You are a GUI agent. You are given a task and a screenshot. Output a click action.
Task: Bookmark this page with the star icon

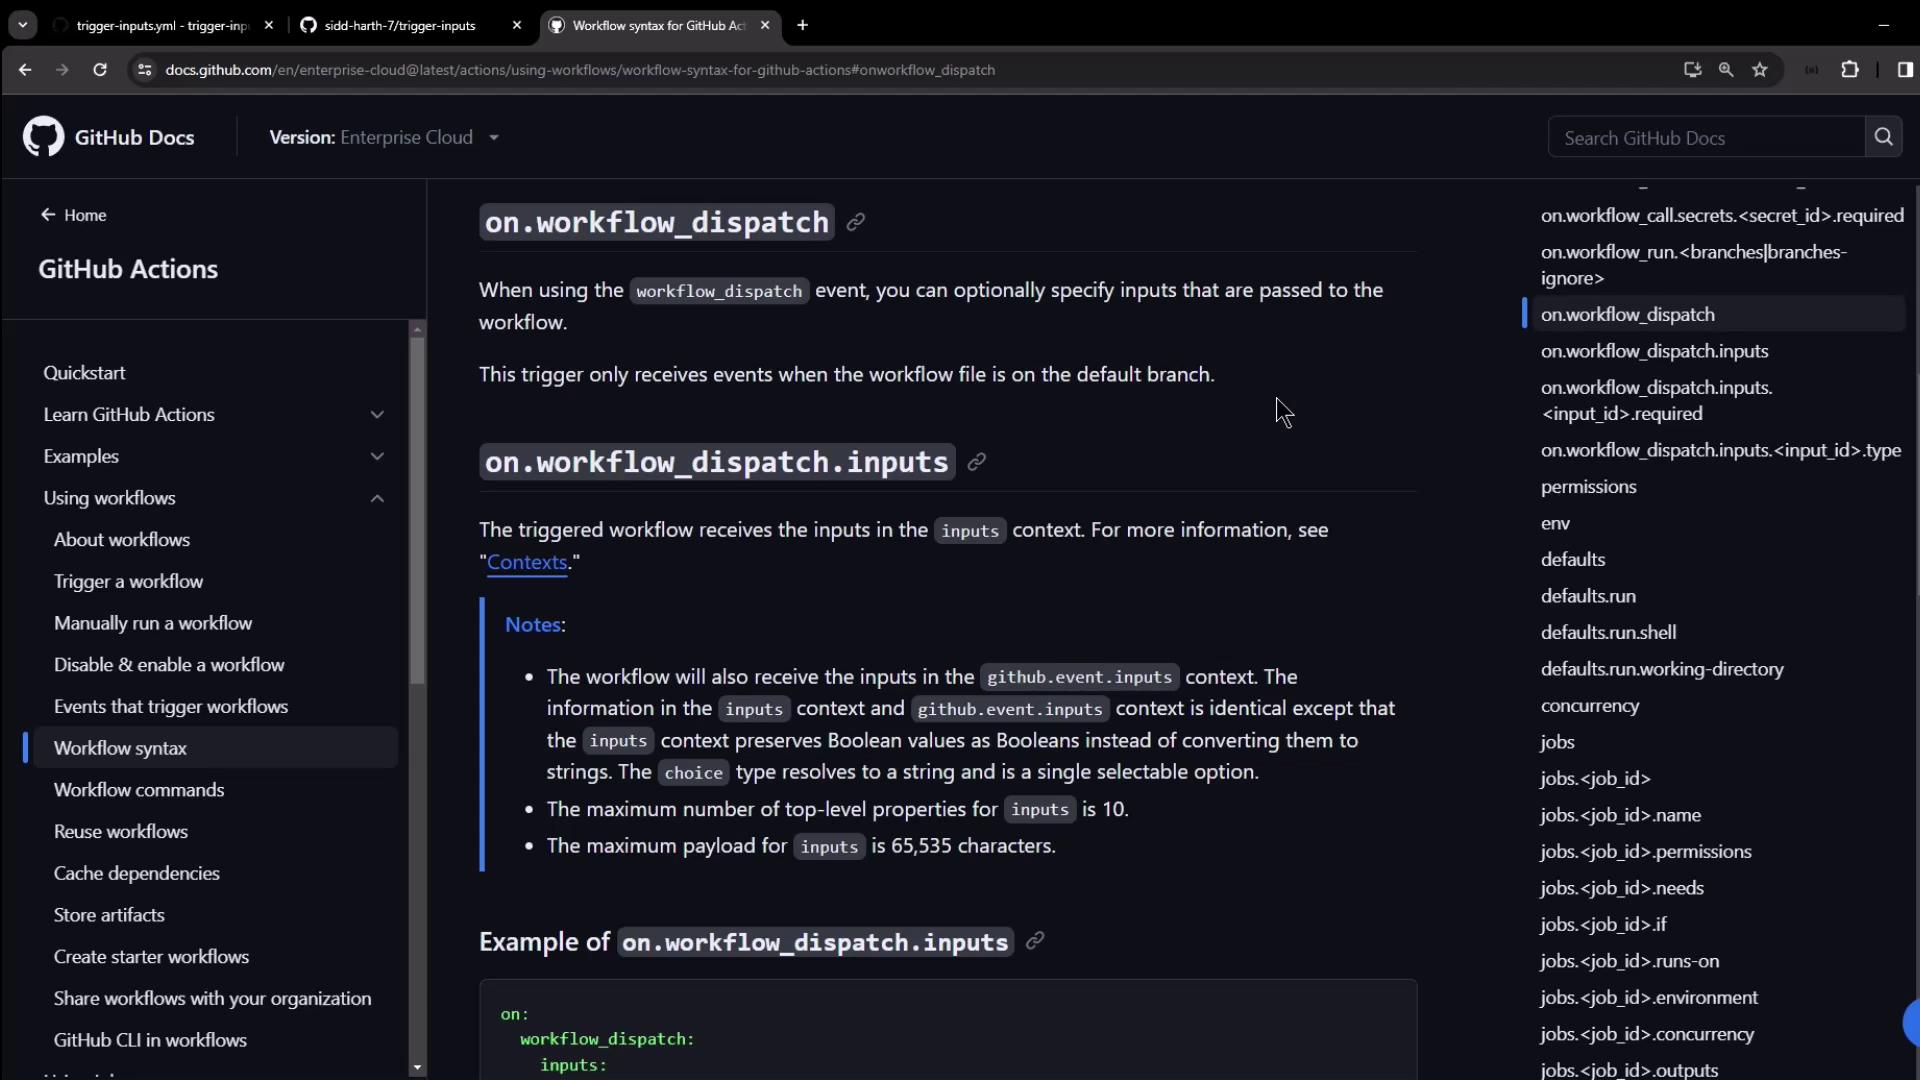(1760, 70)
